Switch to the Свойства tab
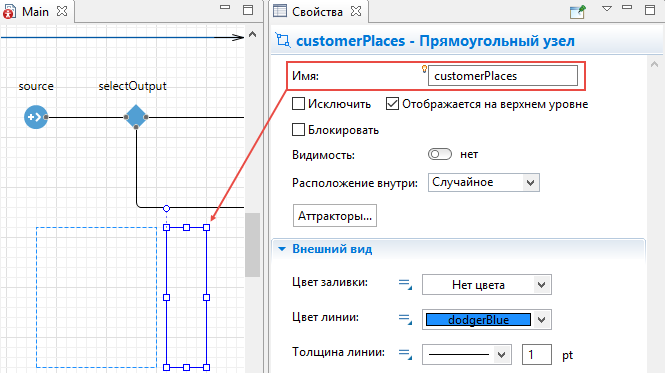Image resolution: width=665 pixels, height=373 pixels. [317, 11]
